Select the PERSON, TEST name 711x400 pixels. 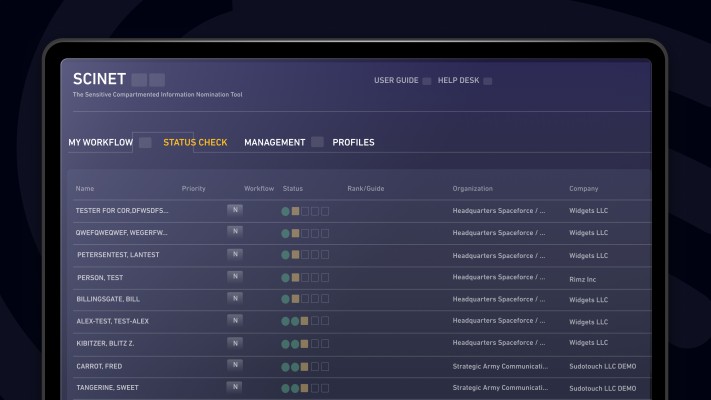coord(100,278)
